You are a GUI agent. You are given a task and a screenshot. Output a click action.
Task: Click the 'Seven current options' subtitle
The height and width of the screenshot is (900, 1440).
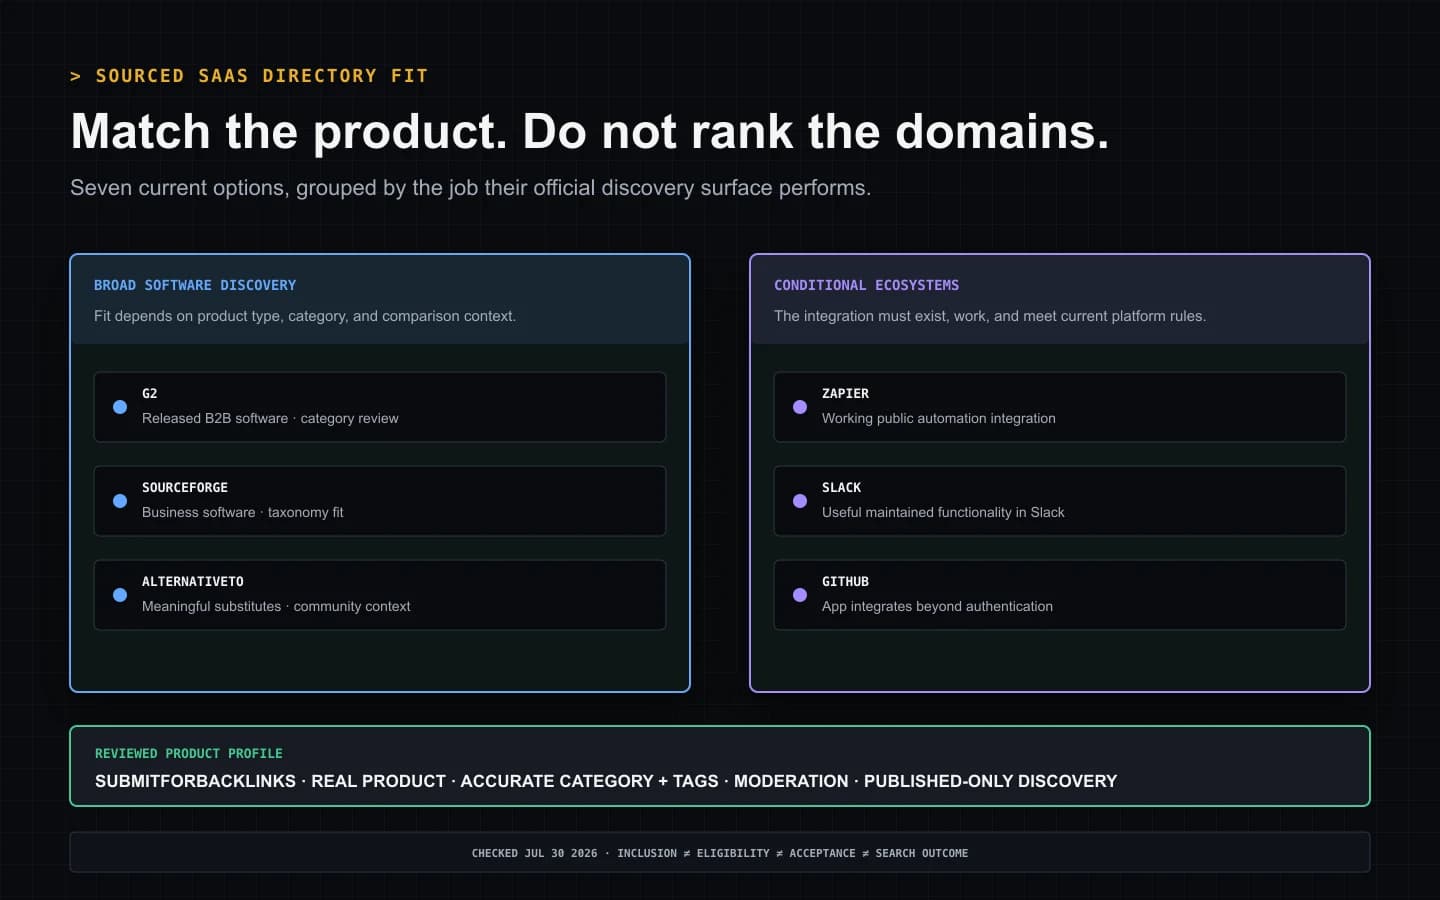click(x=470, y=188)
